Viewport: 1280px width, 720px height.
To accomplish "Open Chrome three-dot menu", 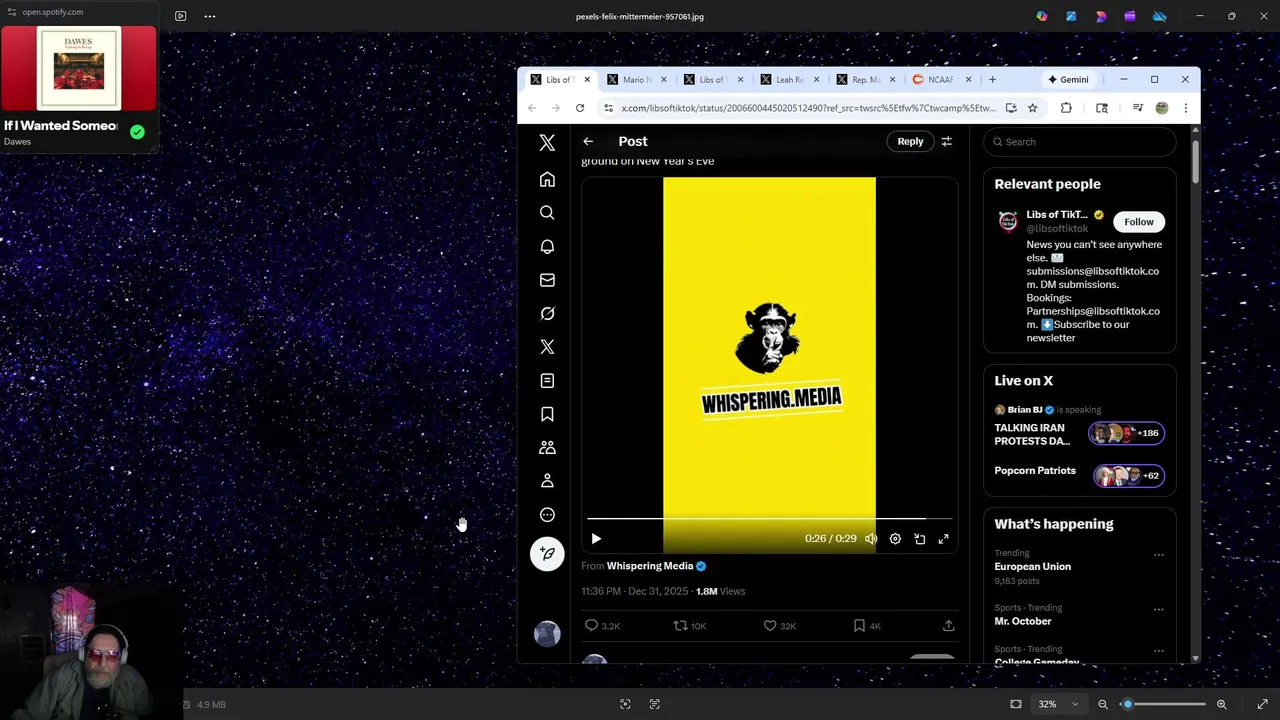I will (x=1185, y=108).
